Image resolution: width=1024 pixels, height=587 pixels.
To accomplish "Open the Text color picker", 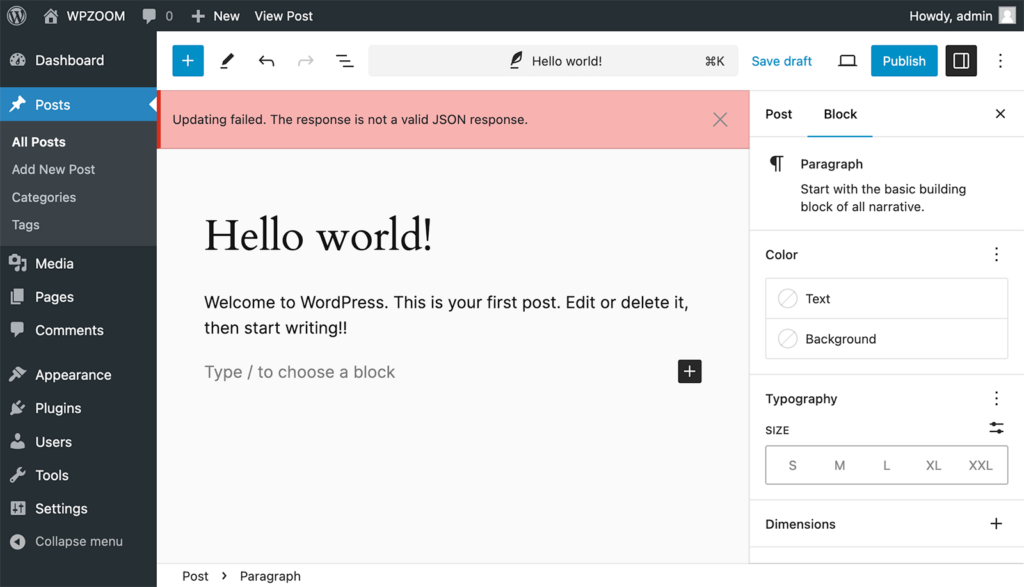I will [x=886, y=298].
